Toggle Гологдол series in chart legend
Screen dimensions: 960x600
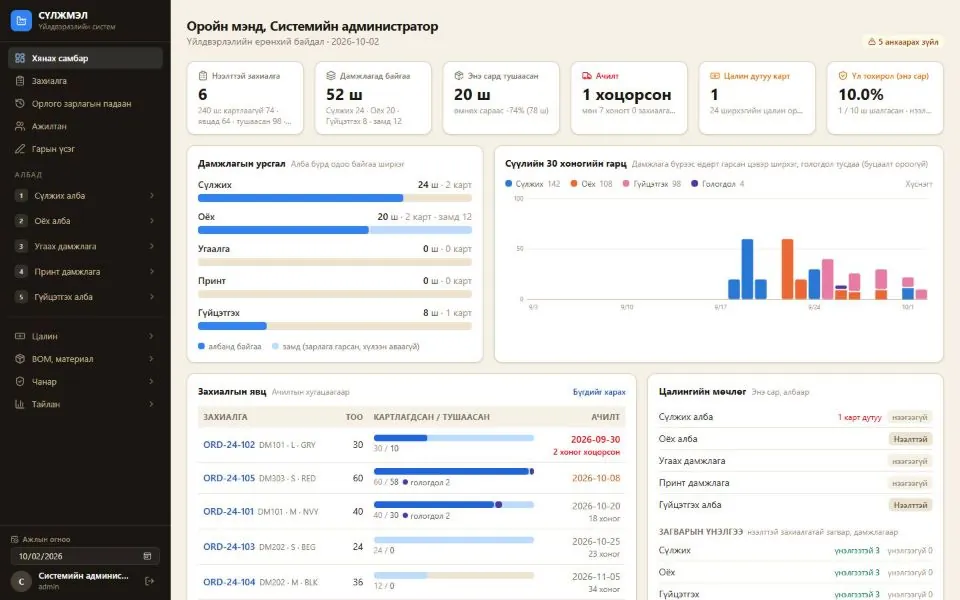(x=718, y=184)
